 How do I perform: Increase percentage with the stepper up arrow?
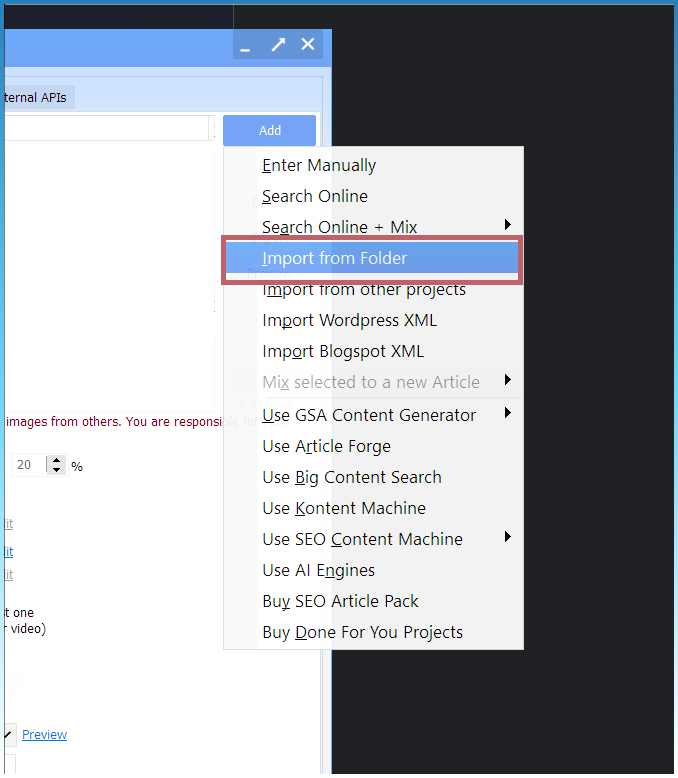point(57,461)
